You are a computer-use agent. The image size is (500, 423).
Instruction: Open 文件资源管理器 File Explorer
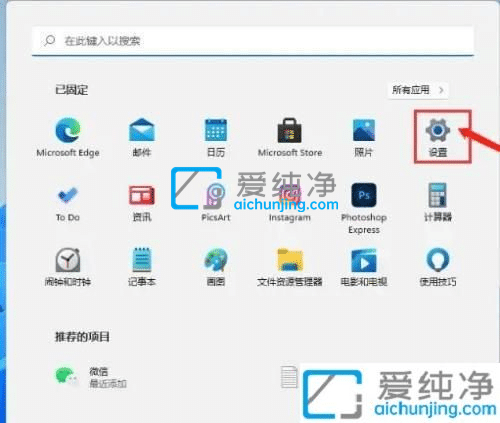(x=290, y=267)
